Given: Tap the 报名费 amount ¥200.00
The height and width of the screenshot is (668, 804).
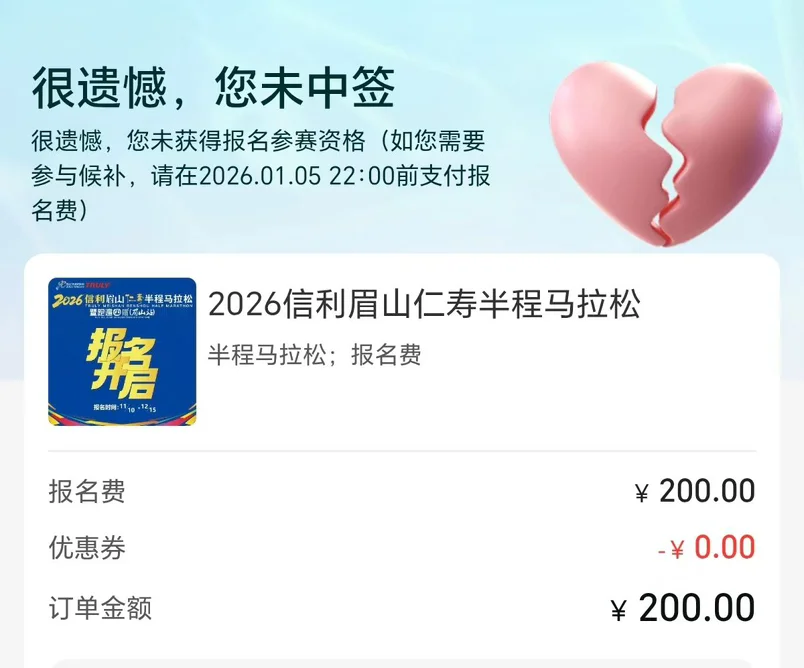Looking at the screenshot, I should point(695,491).
